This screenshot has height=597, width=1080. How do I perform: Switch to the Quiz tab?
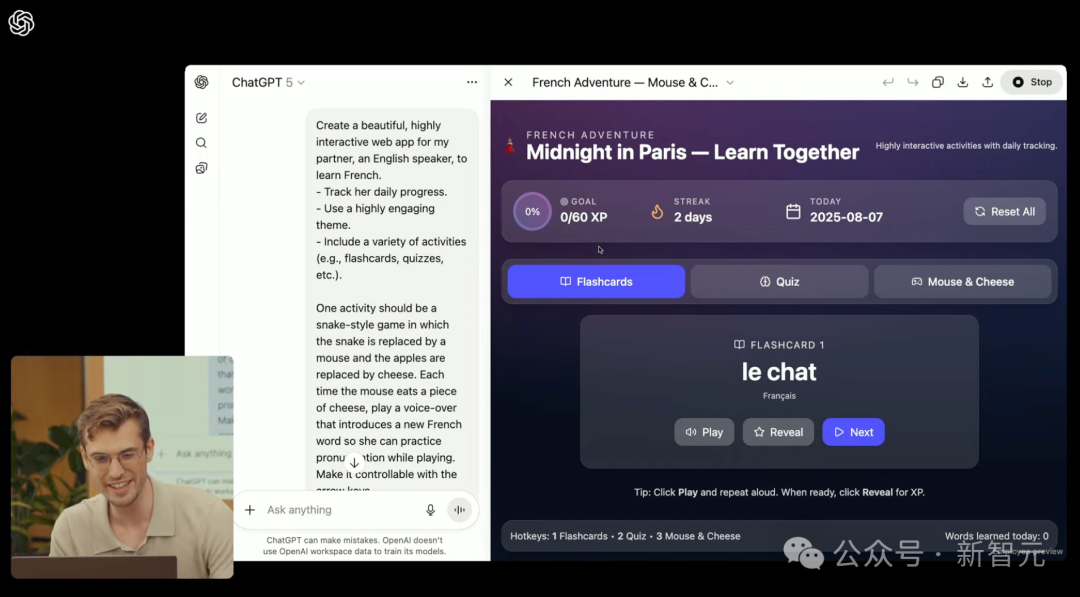(780, 282)
